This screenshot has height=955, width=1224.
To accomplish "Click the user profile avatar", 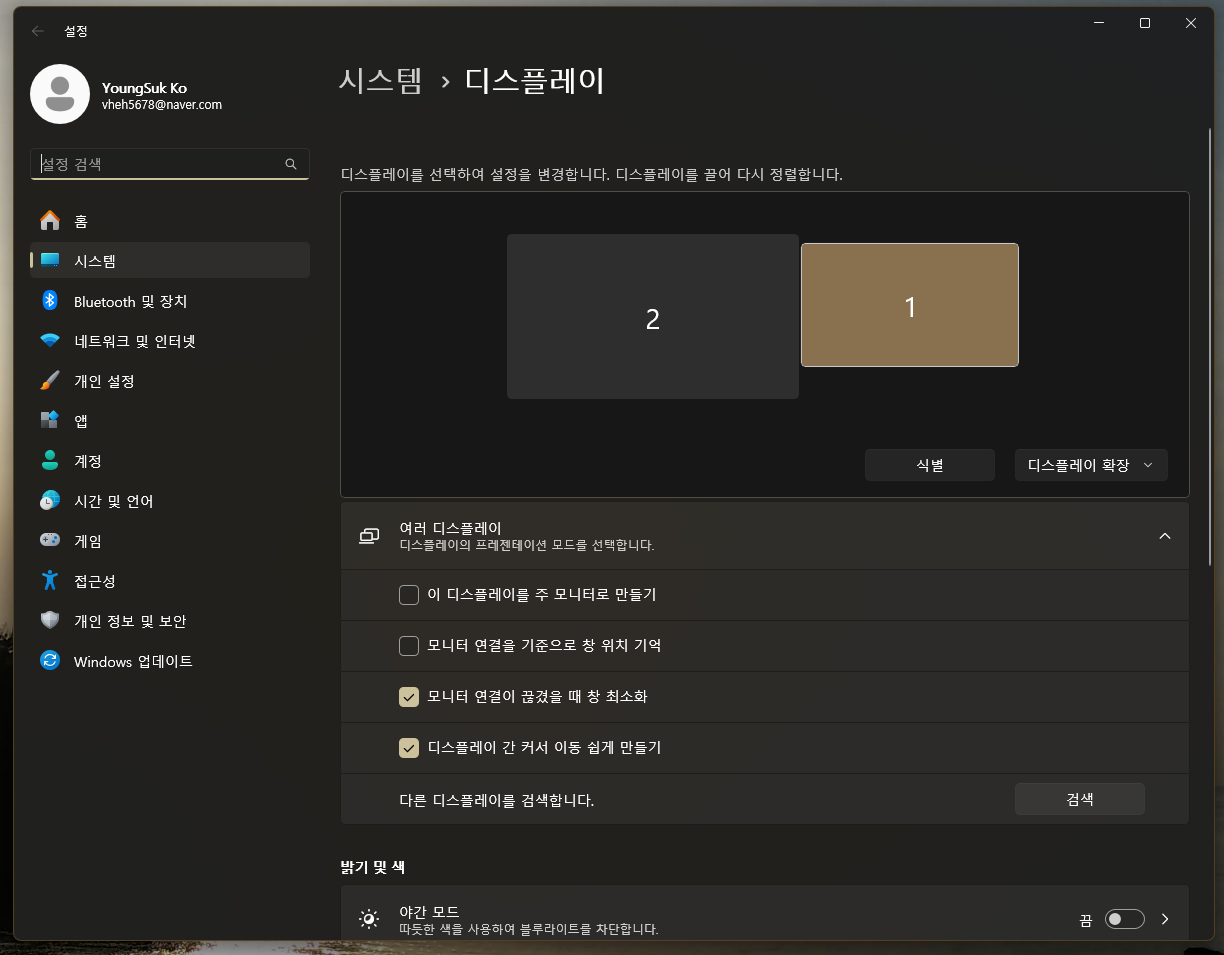I will click(60, 94).
